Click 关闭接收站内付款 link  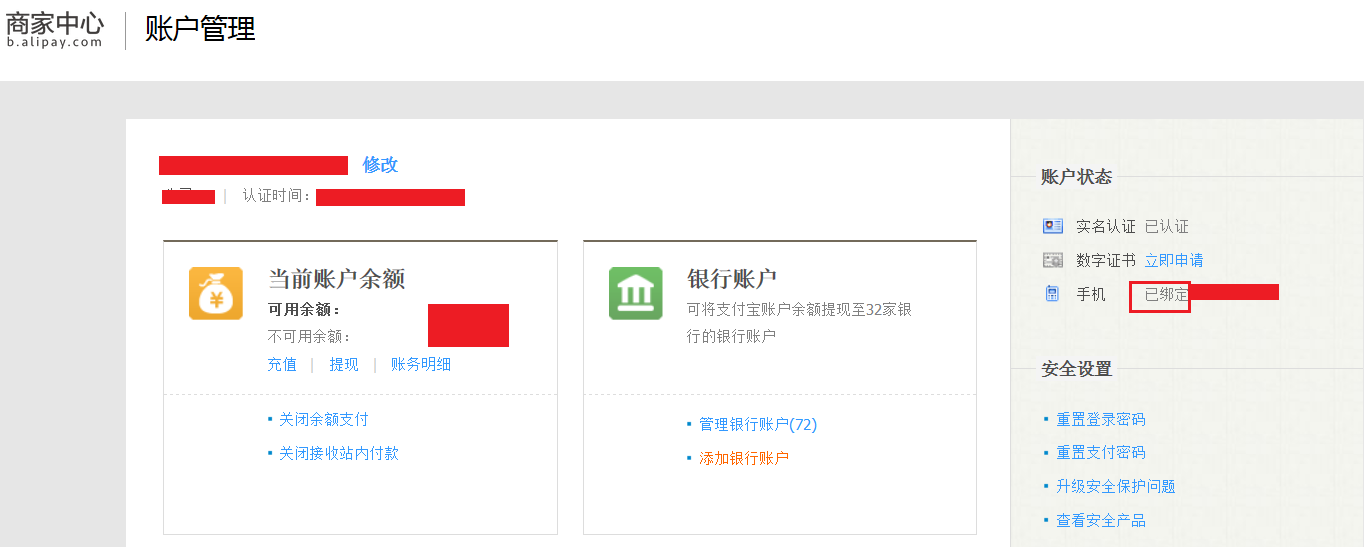pos(339,453)
